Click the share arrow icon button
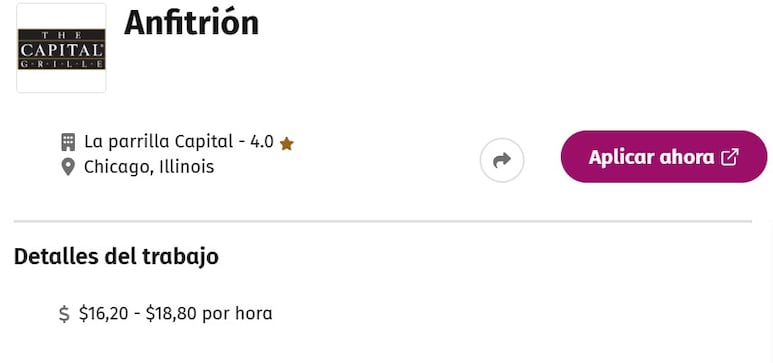 502,160
